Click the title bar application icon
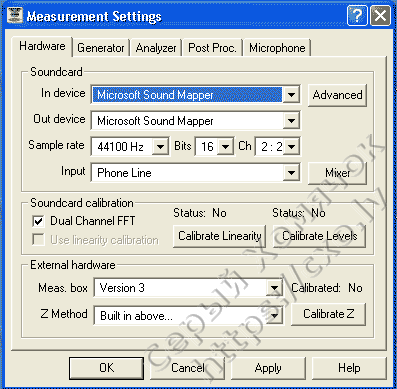The height and width of the screenshot is (389, 397). point(15,15)
